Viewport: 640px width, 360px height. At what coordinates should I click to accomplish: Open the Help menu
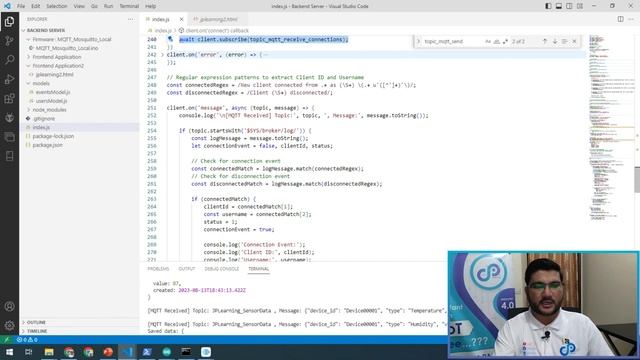(151, 6)
